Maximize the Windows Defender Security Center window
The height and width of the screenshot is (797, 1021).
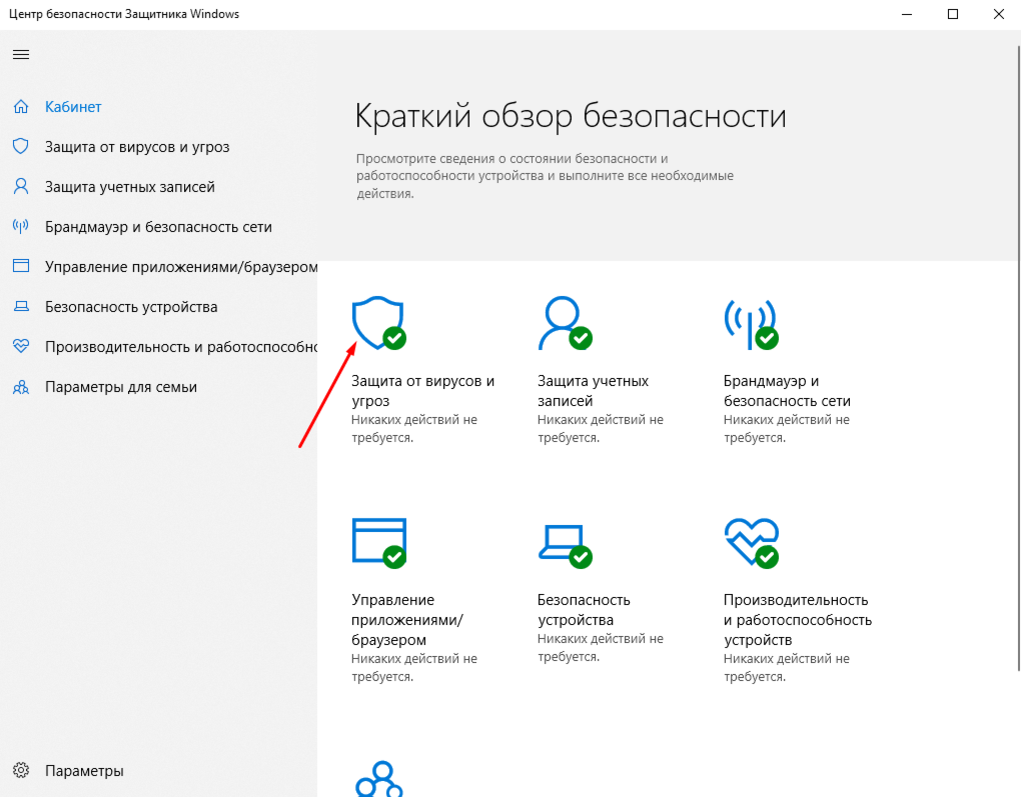pyautogui.click(x=953, y=14)
